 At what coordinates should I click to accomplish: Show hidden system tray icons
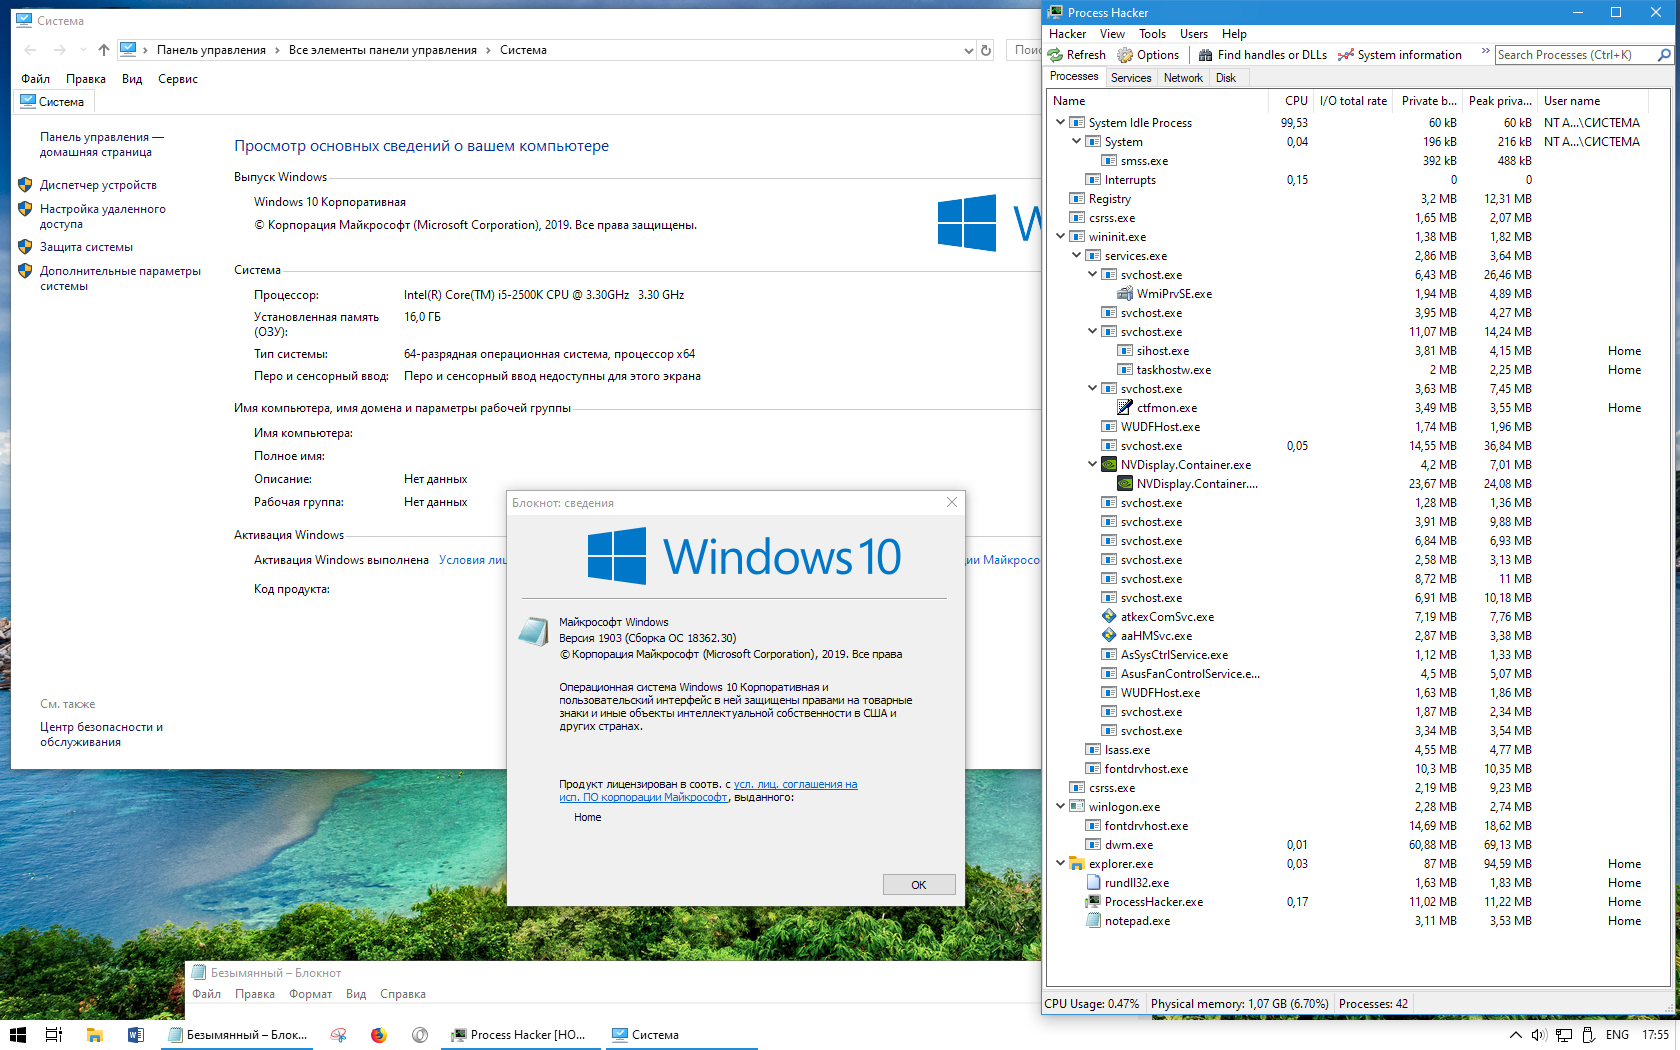coord(1516,1035)
